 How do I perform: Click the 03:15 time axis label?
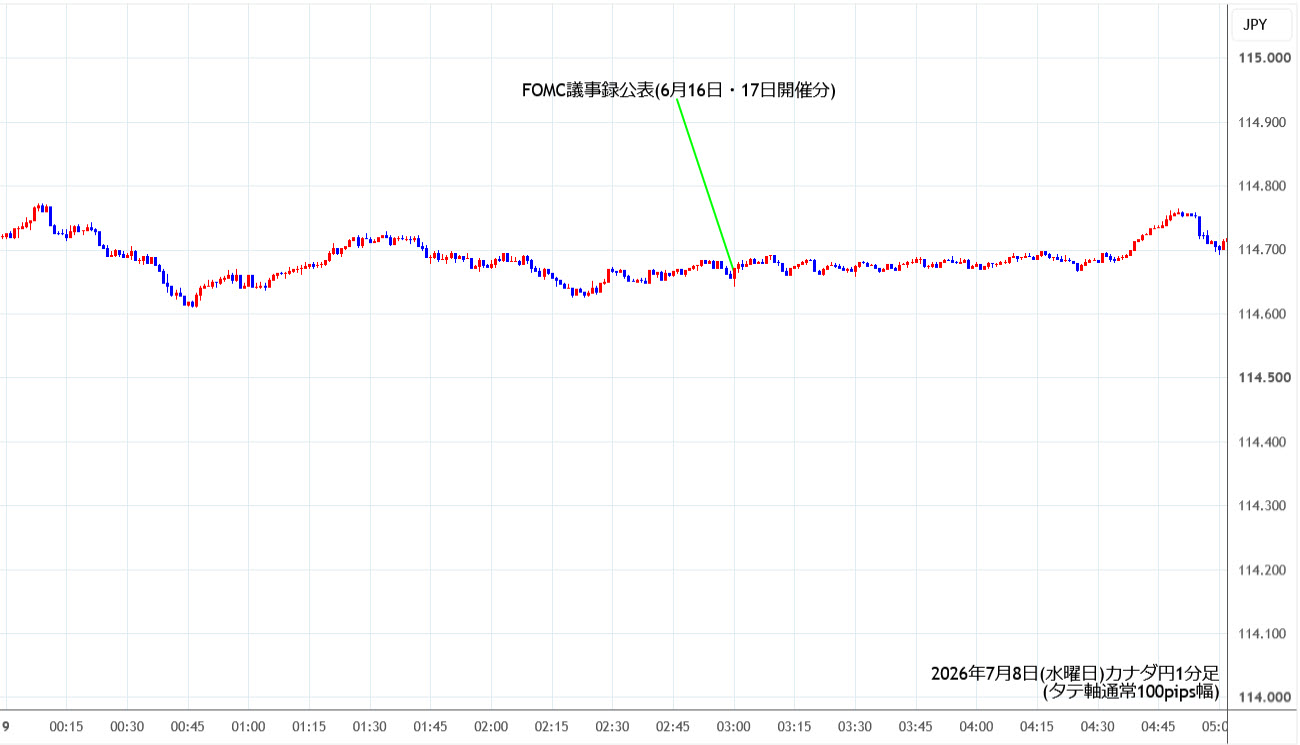click(x=794, y=727)
